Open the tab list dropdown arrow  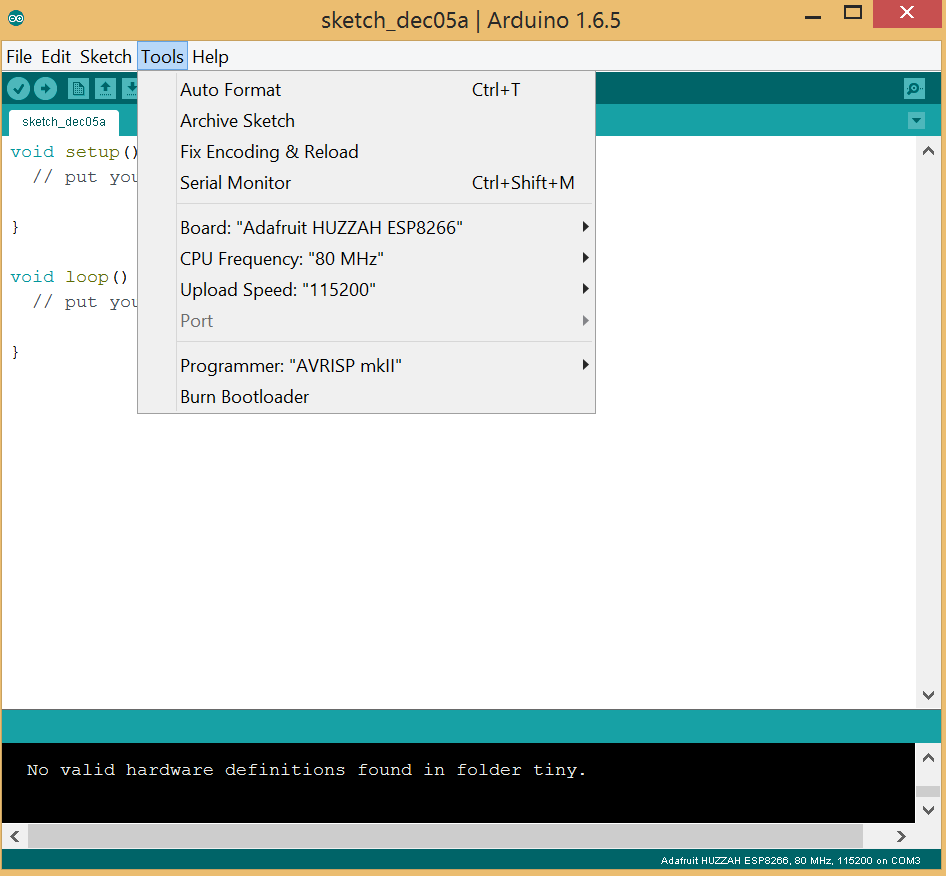coord(916,120)
